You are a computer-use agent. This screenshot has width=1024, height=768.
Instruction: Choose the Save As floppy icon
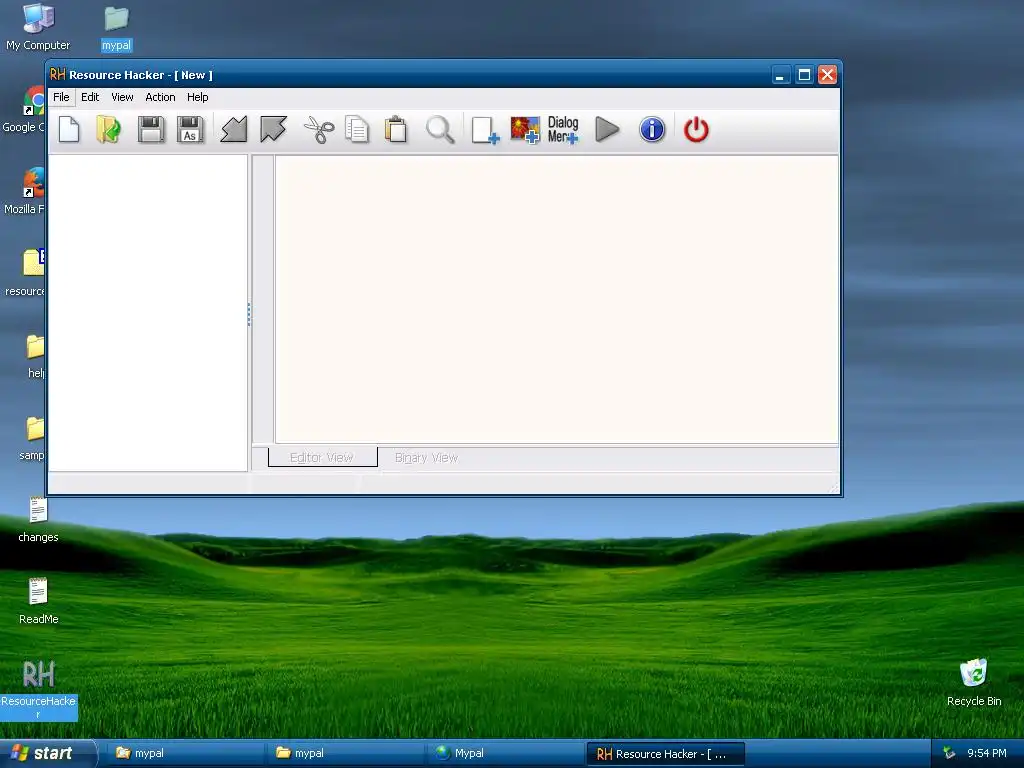pos(190,129)
